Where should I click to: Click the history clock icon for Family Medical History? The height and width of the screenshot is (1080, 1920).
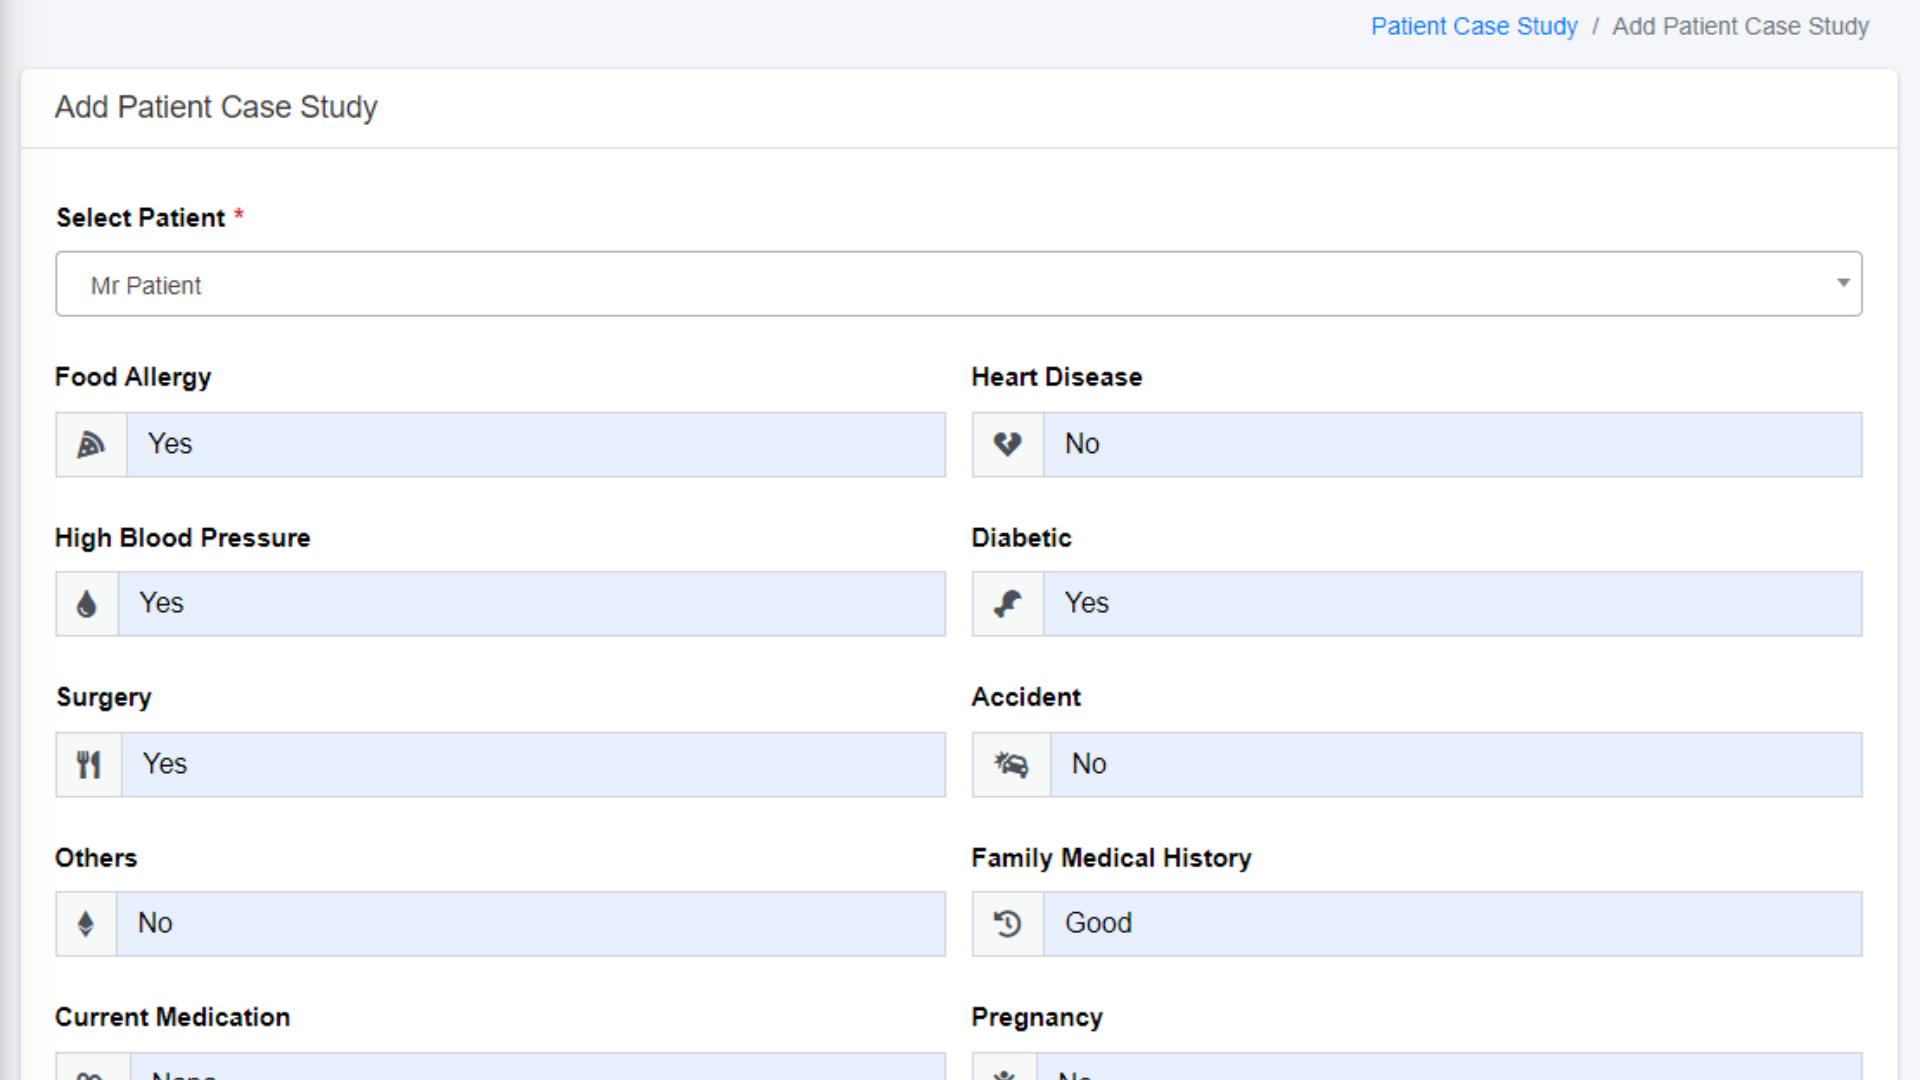tap(1007, 924)
